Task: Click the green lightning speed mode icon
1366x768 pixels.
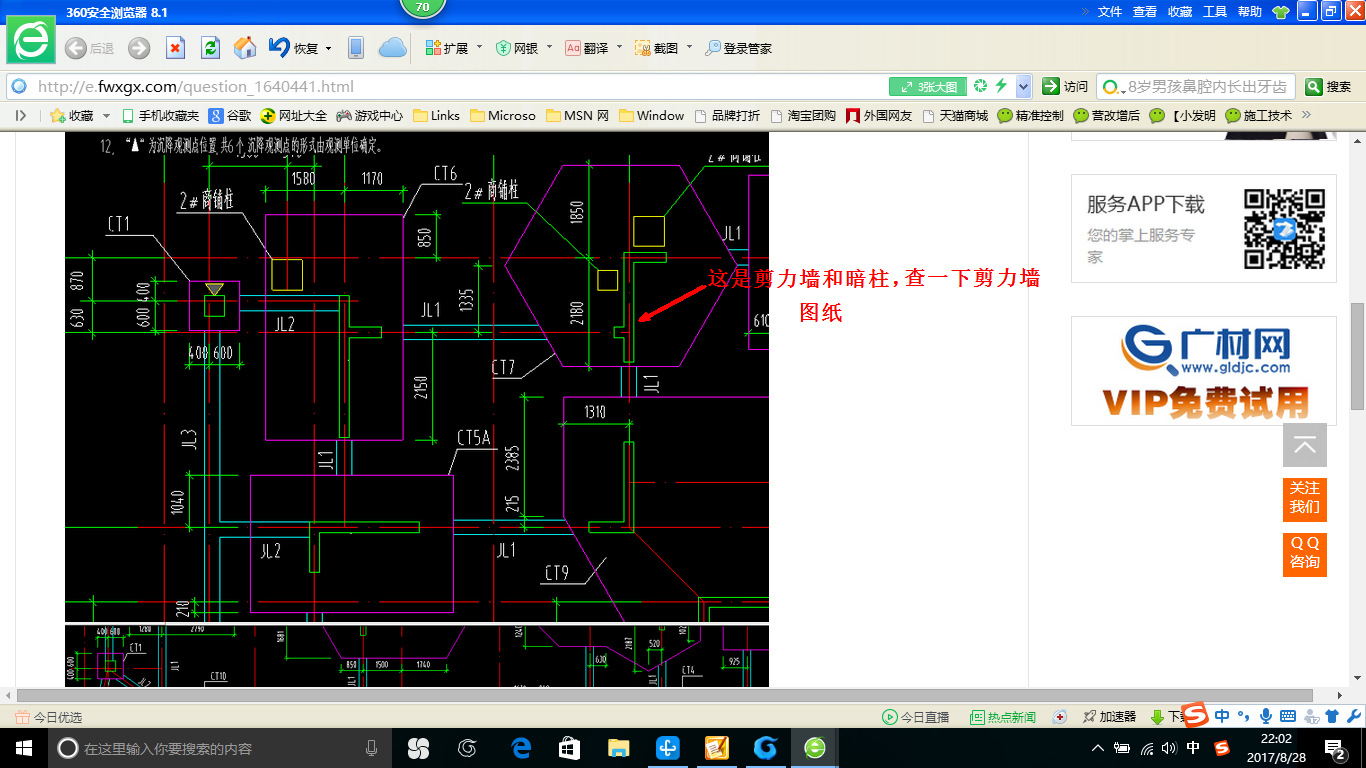Action: click(1001, 86)
